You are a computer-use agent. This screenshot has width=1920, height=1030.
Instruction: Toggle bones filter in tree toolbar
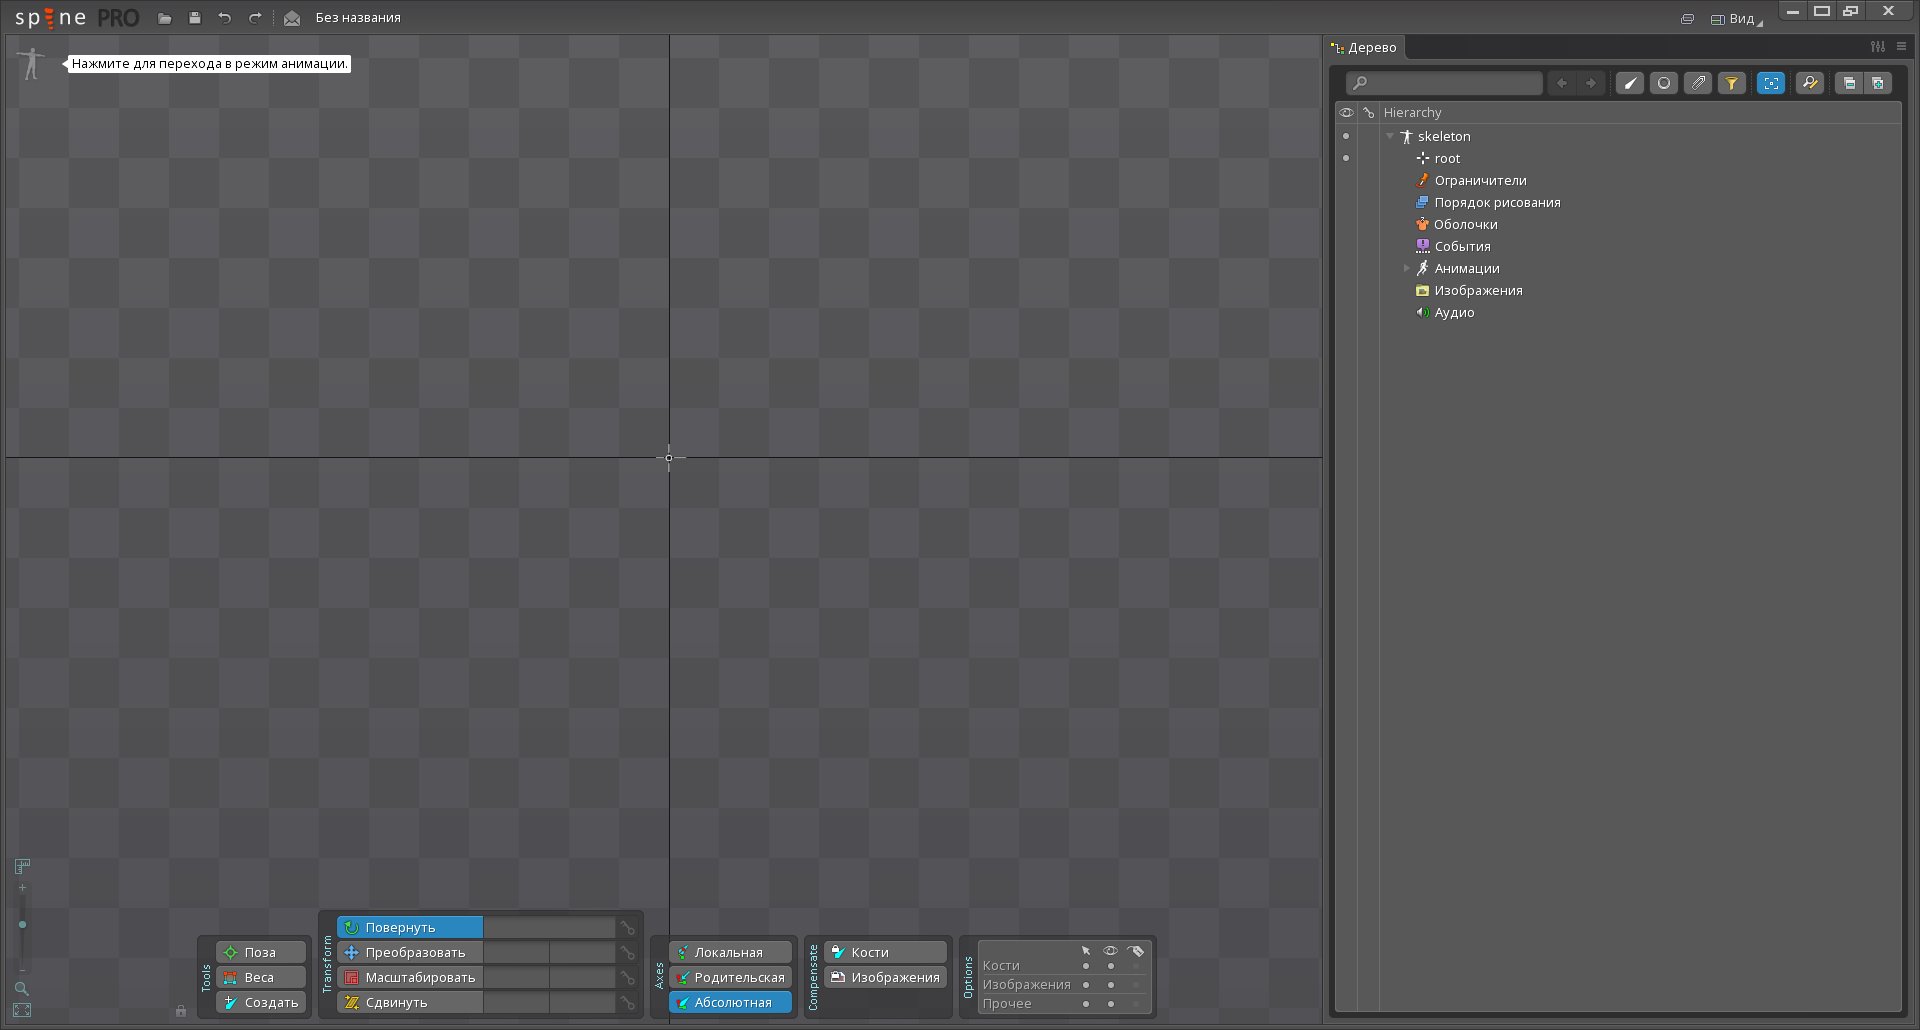pos(1630,83)
